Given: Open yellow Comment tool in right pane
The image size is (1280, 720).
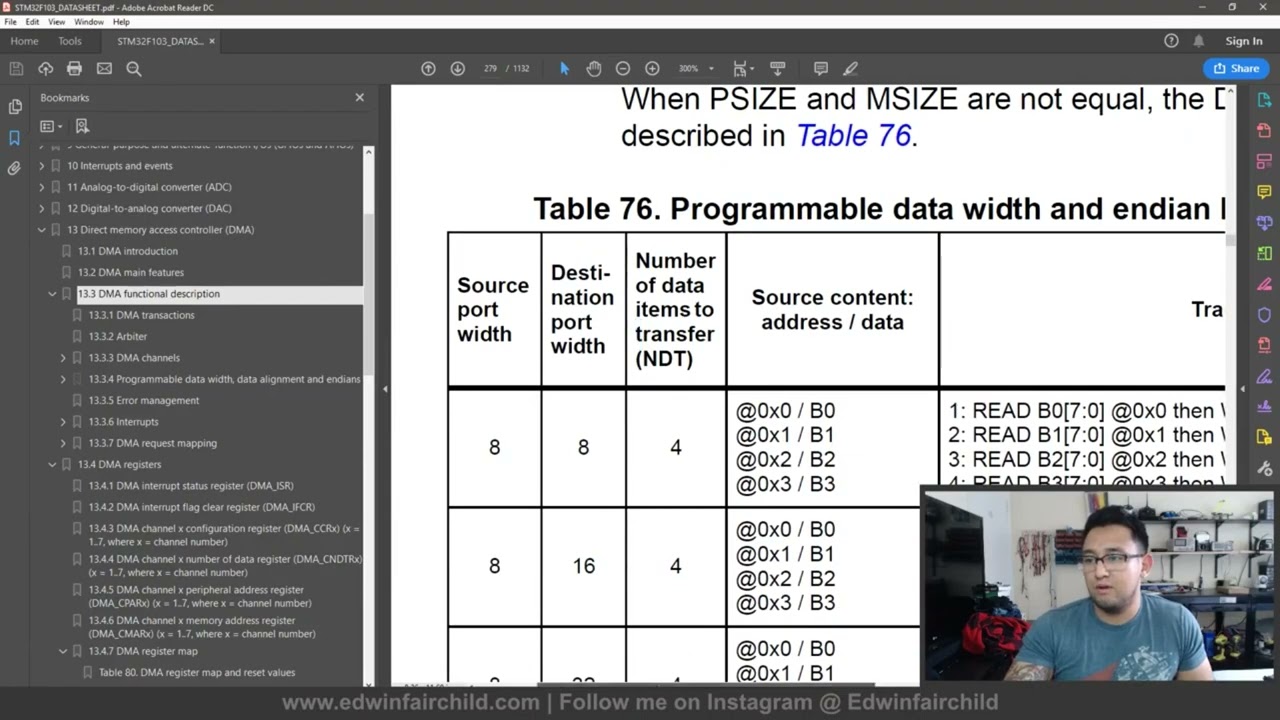Looking at the screenshot, I should pyautogui.click(x=1264, y=191).
